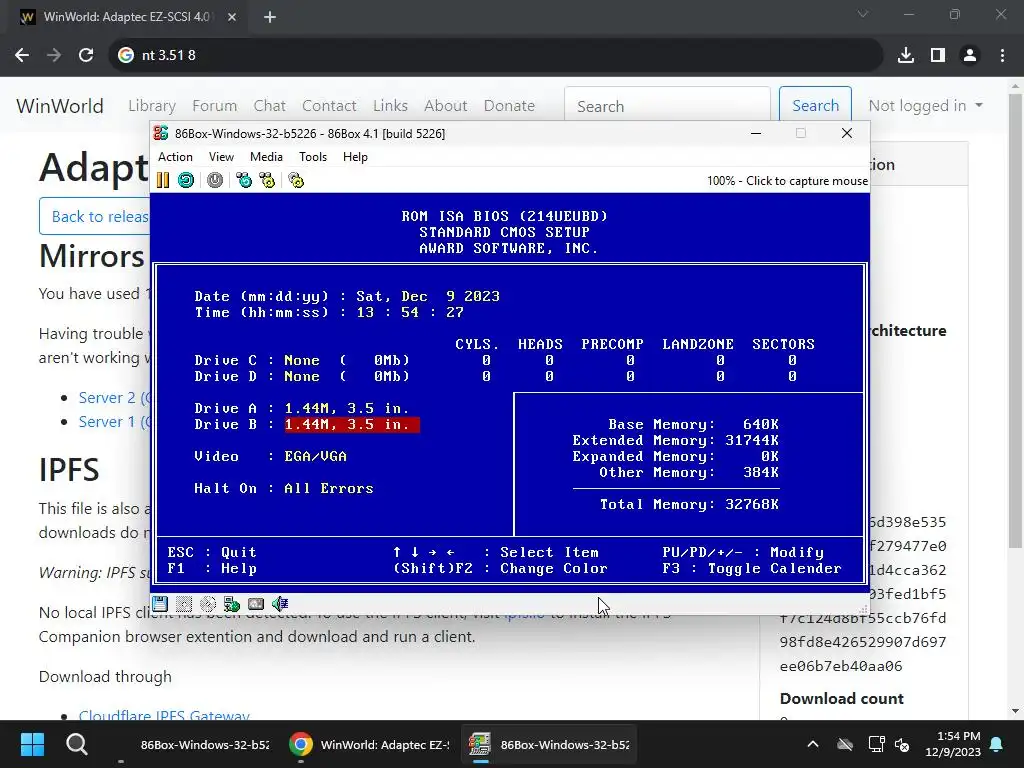Click into emulator BIOS screen to capture mouse

tap(510, 392)
